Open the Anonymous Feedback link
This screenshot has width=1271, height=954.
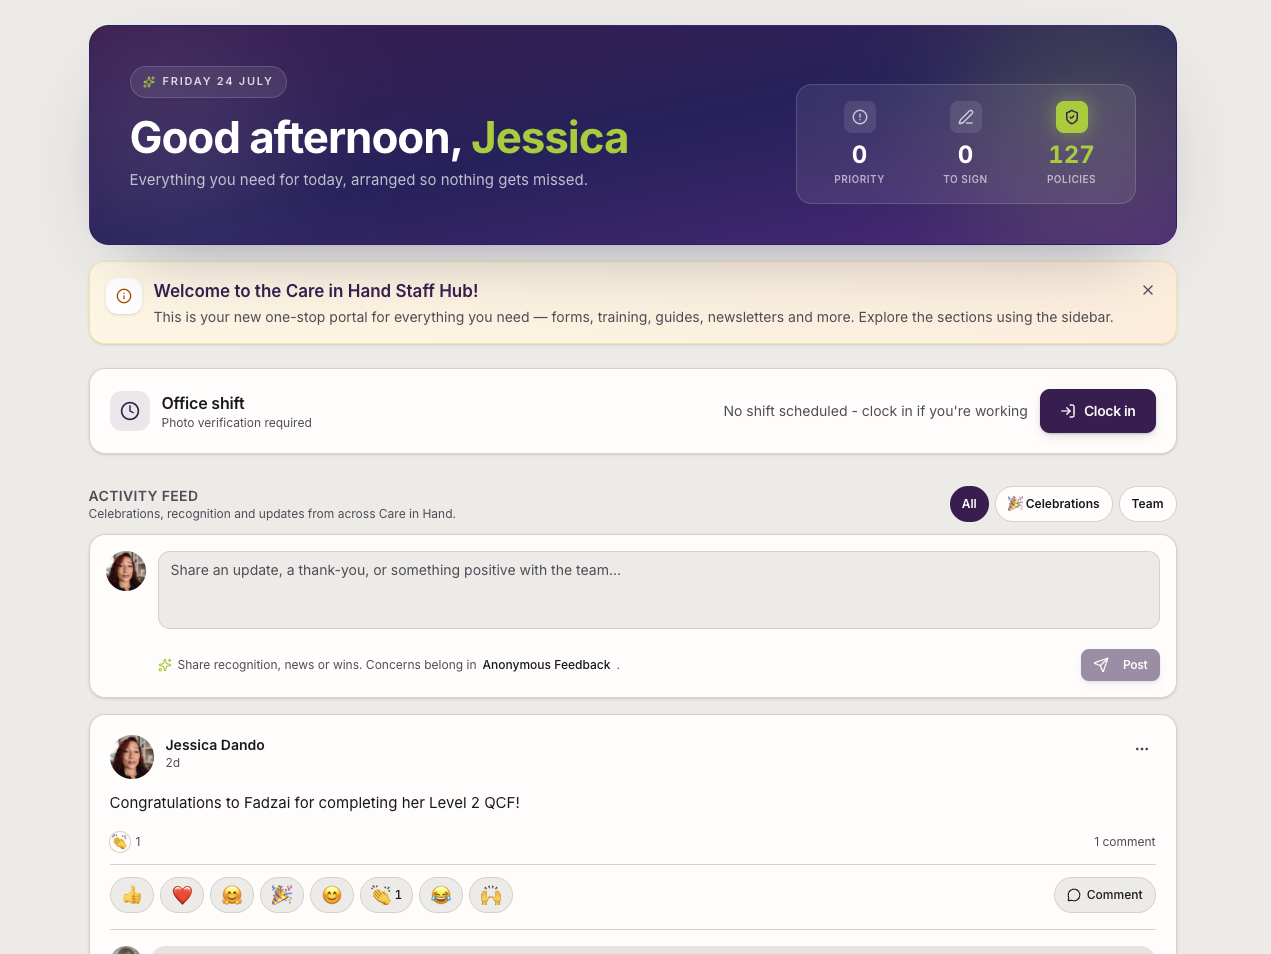pos(546,665)
